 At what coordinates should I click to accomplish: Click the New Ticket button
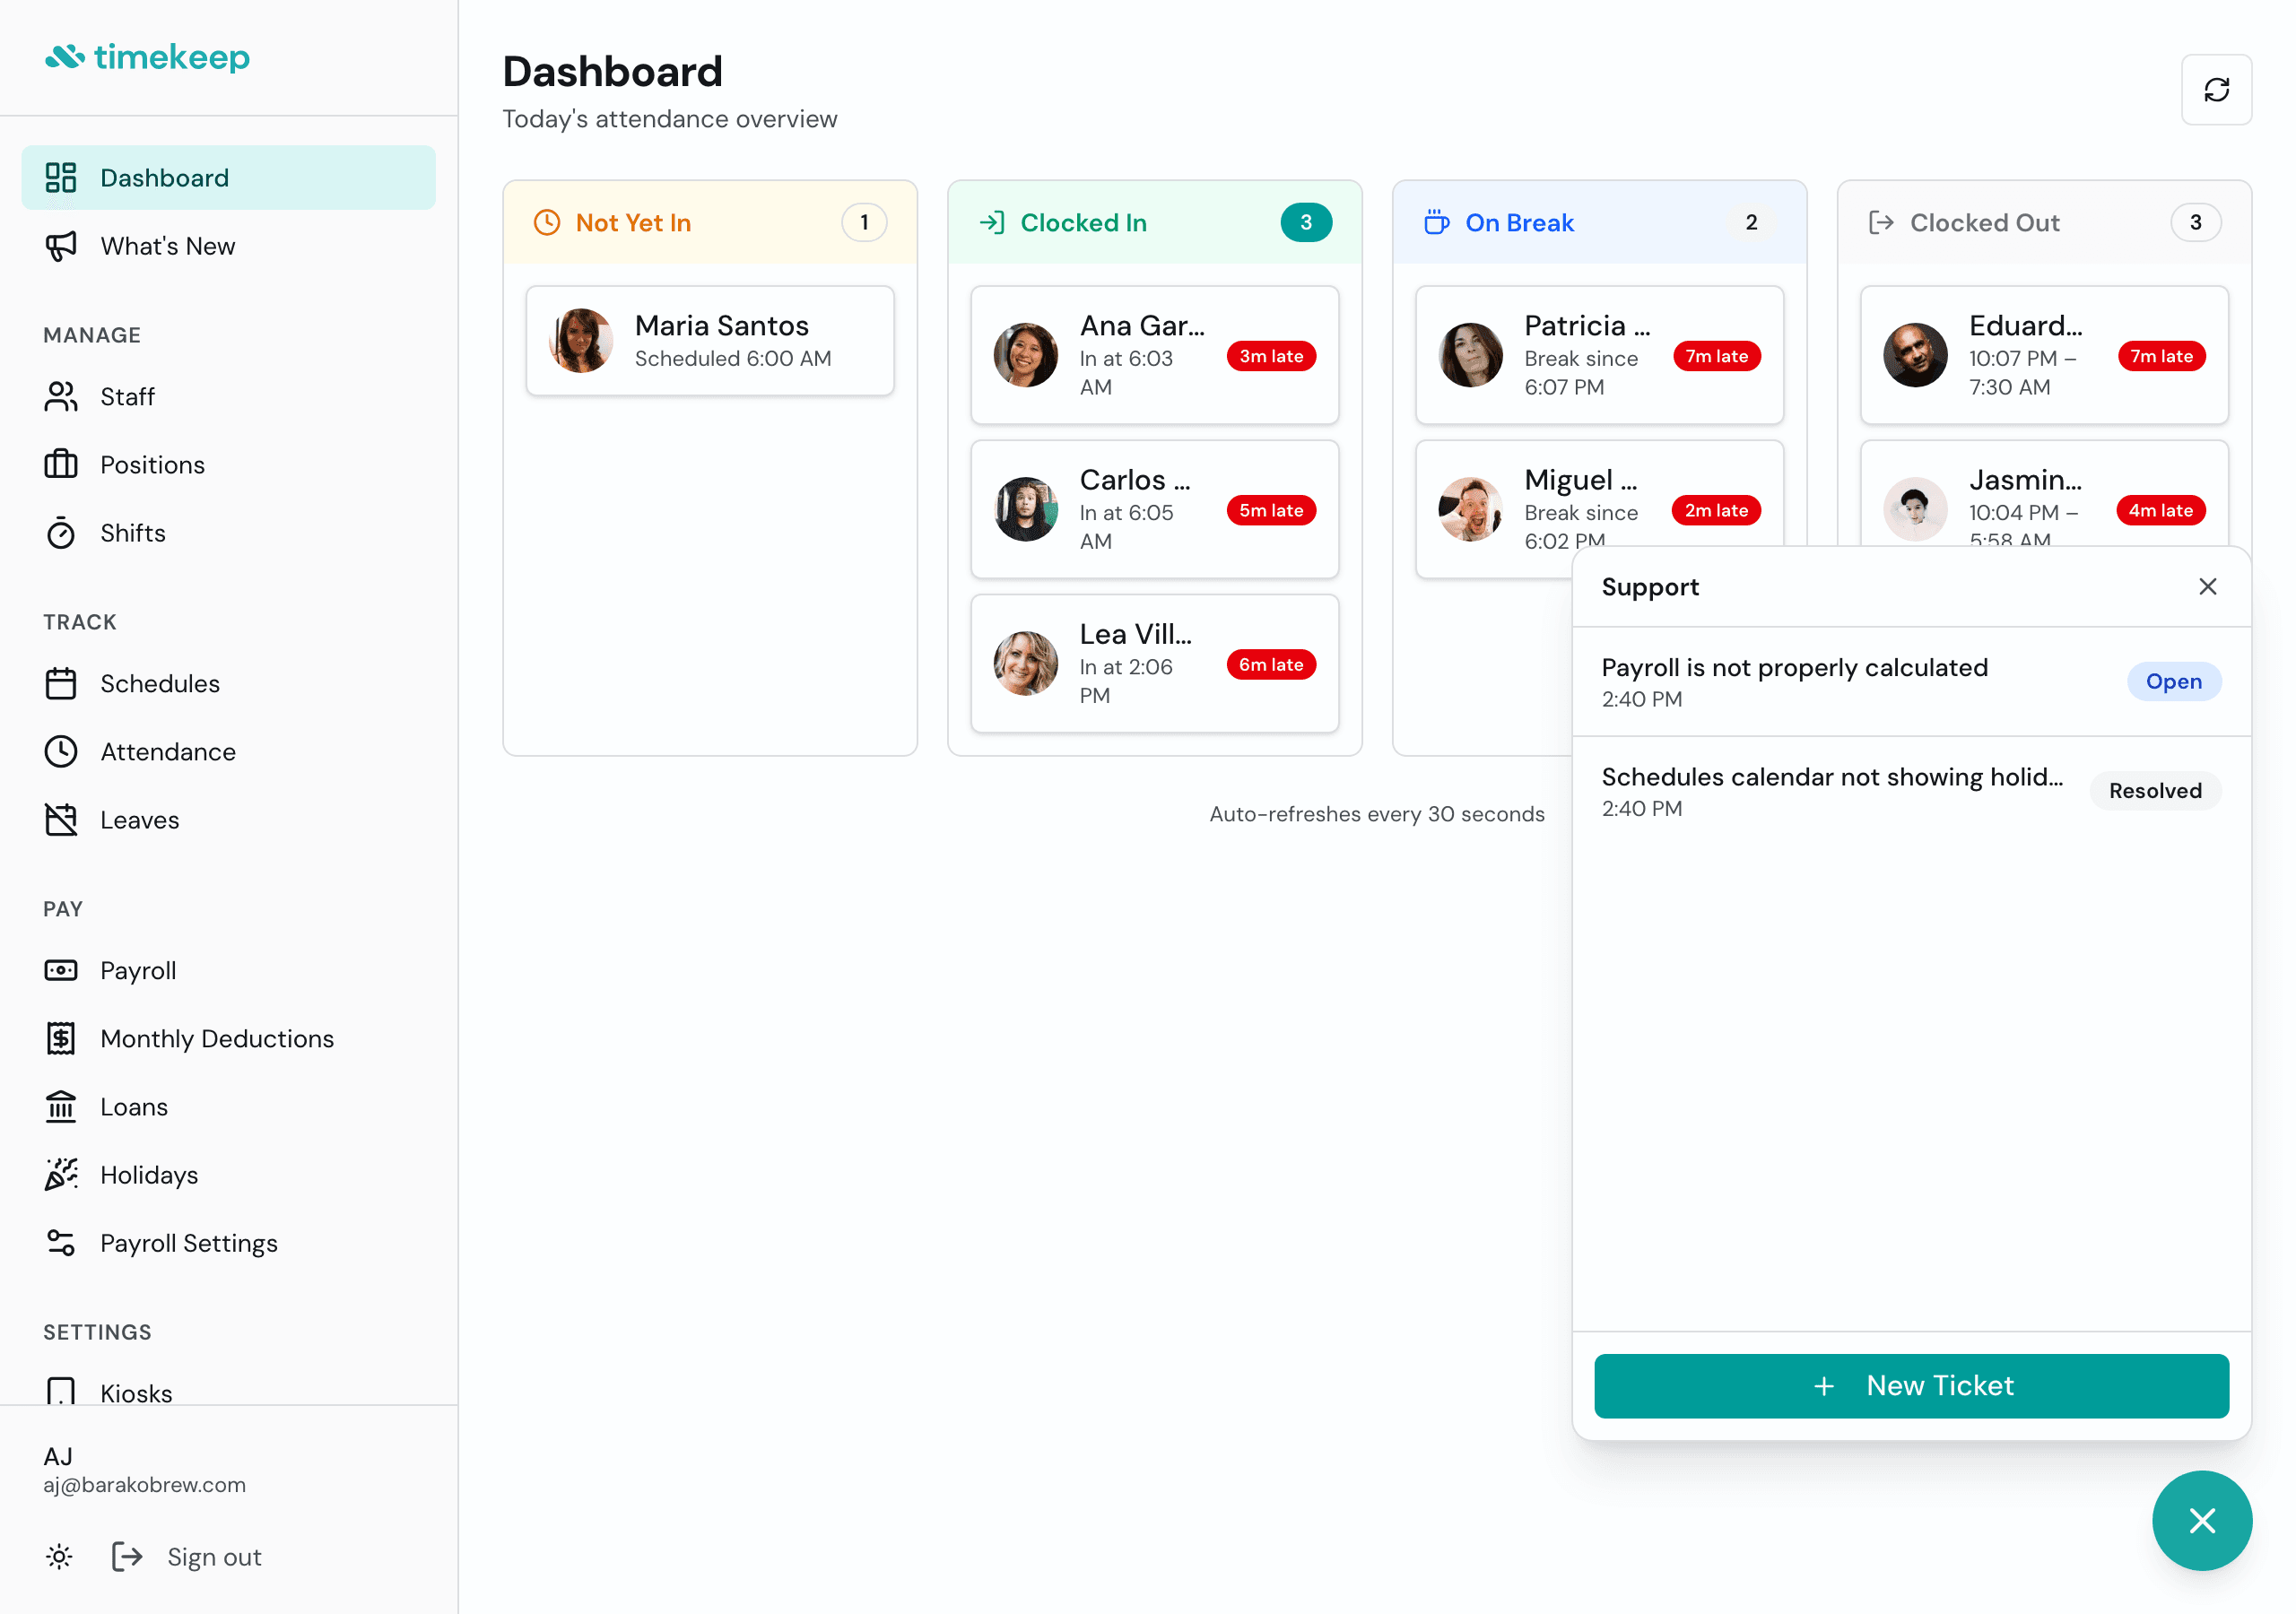pyautogui.click(x=1910, y=1385)
